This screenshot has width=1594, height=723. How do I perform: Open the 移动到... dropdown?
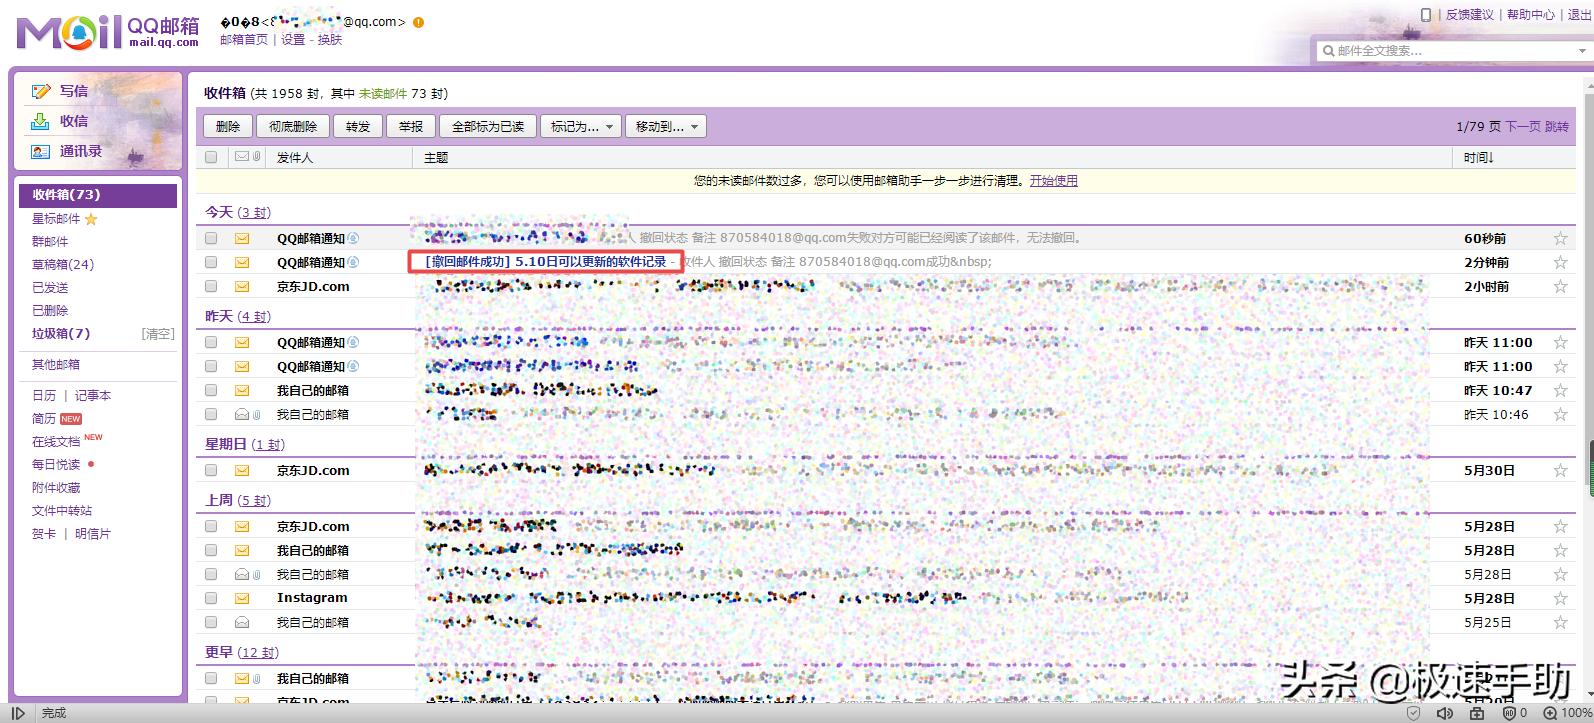click(666, 126)
